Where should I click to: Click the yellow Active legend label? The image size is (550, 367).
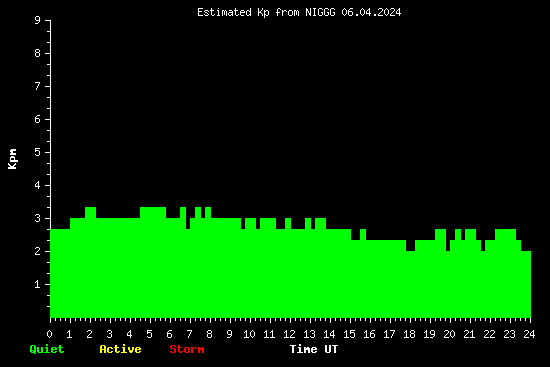click(x=120, y=349)
